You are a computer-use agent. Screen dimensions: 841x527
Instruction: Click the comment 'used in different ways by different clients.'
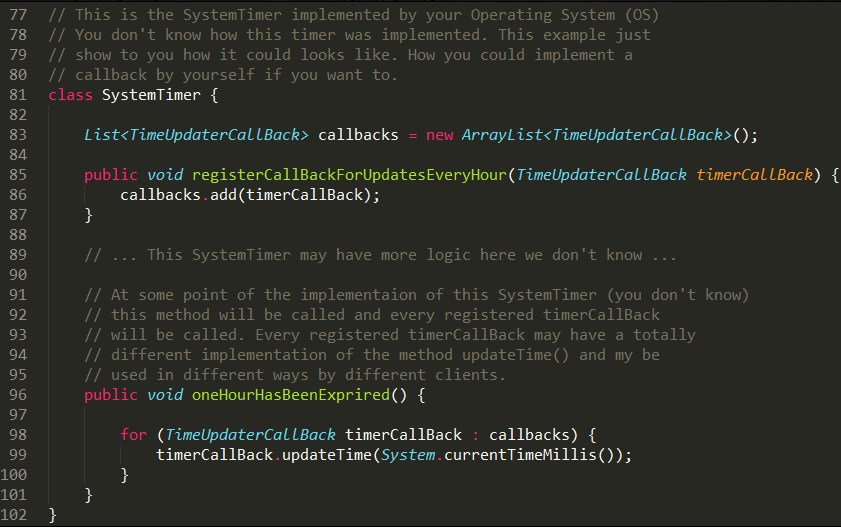coord(295,375)
